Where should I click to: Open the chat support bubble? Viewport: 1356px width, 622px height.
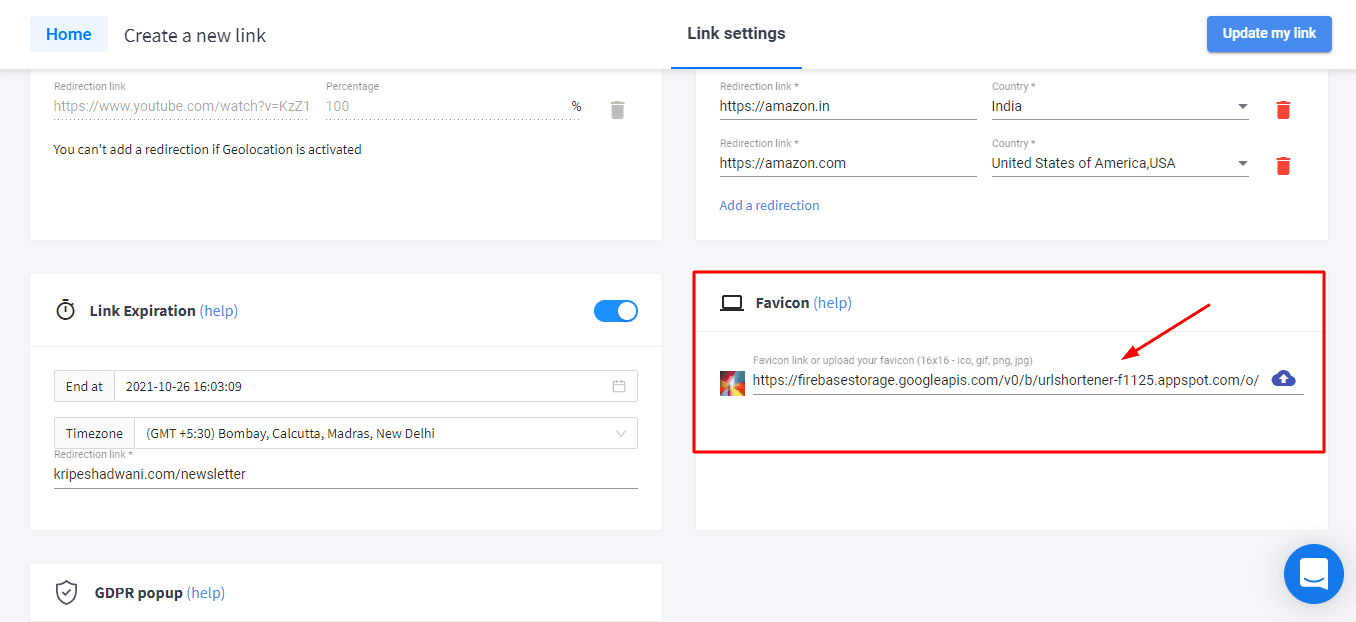tap(1313, 574)
